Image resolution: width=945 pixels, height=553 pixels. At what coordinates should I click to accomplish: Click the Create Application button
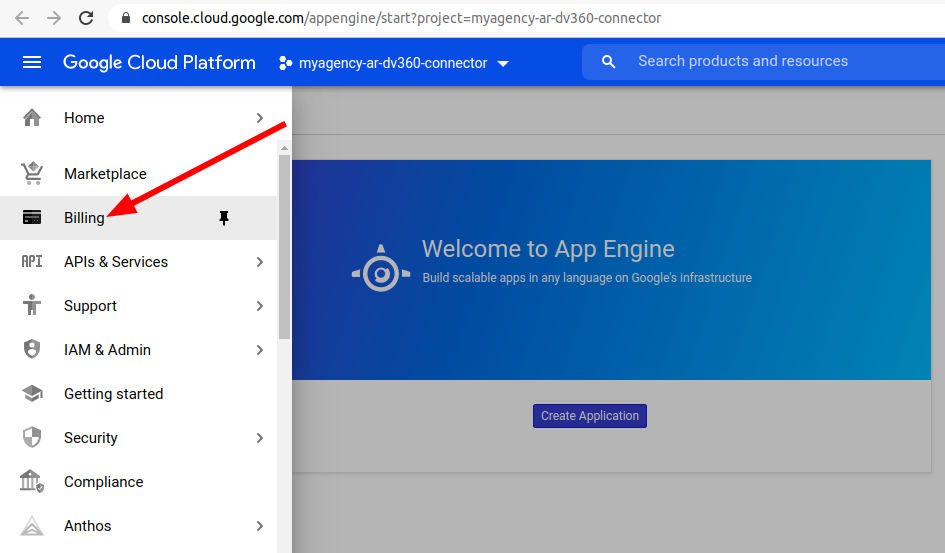tap(589, 416)
